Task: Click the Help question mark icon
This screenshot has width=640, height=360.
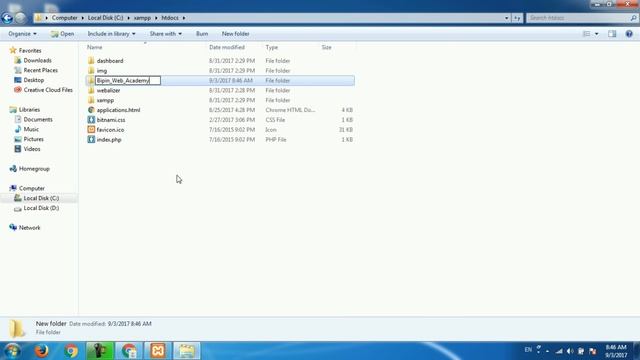Action: [629, 34]
